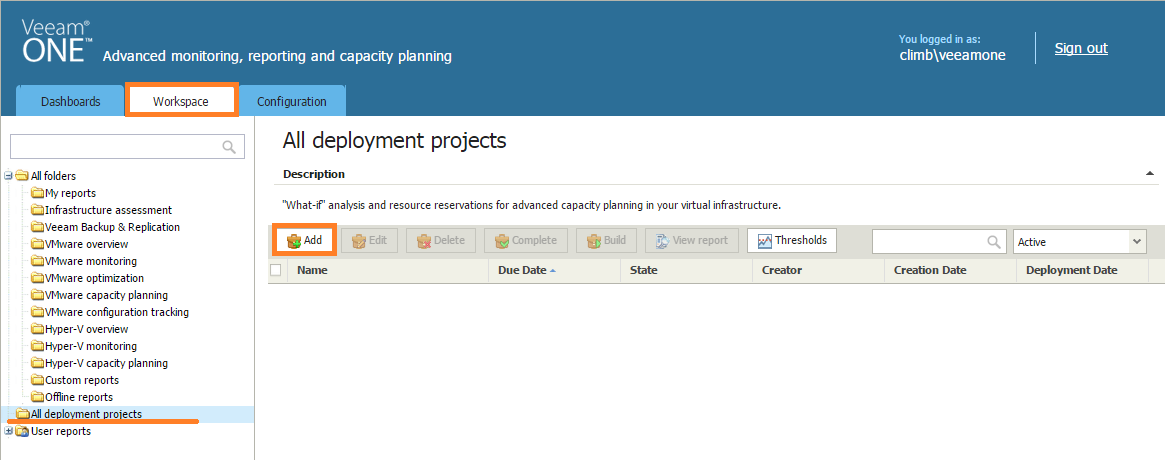Click the VMware capacity planning folder icon
The width and height of the screenshot is (1165, 460).
click(x=38, y=296)
